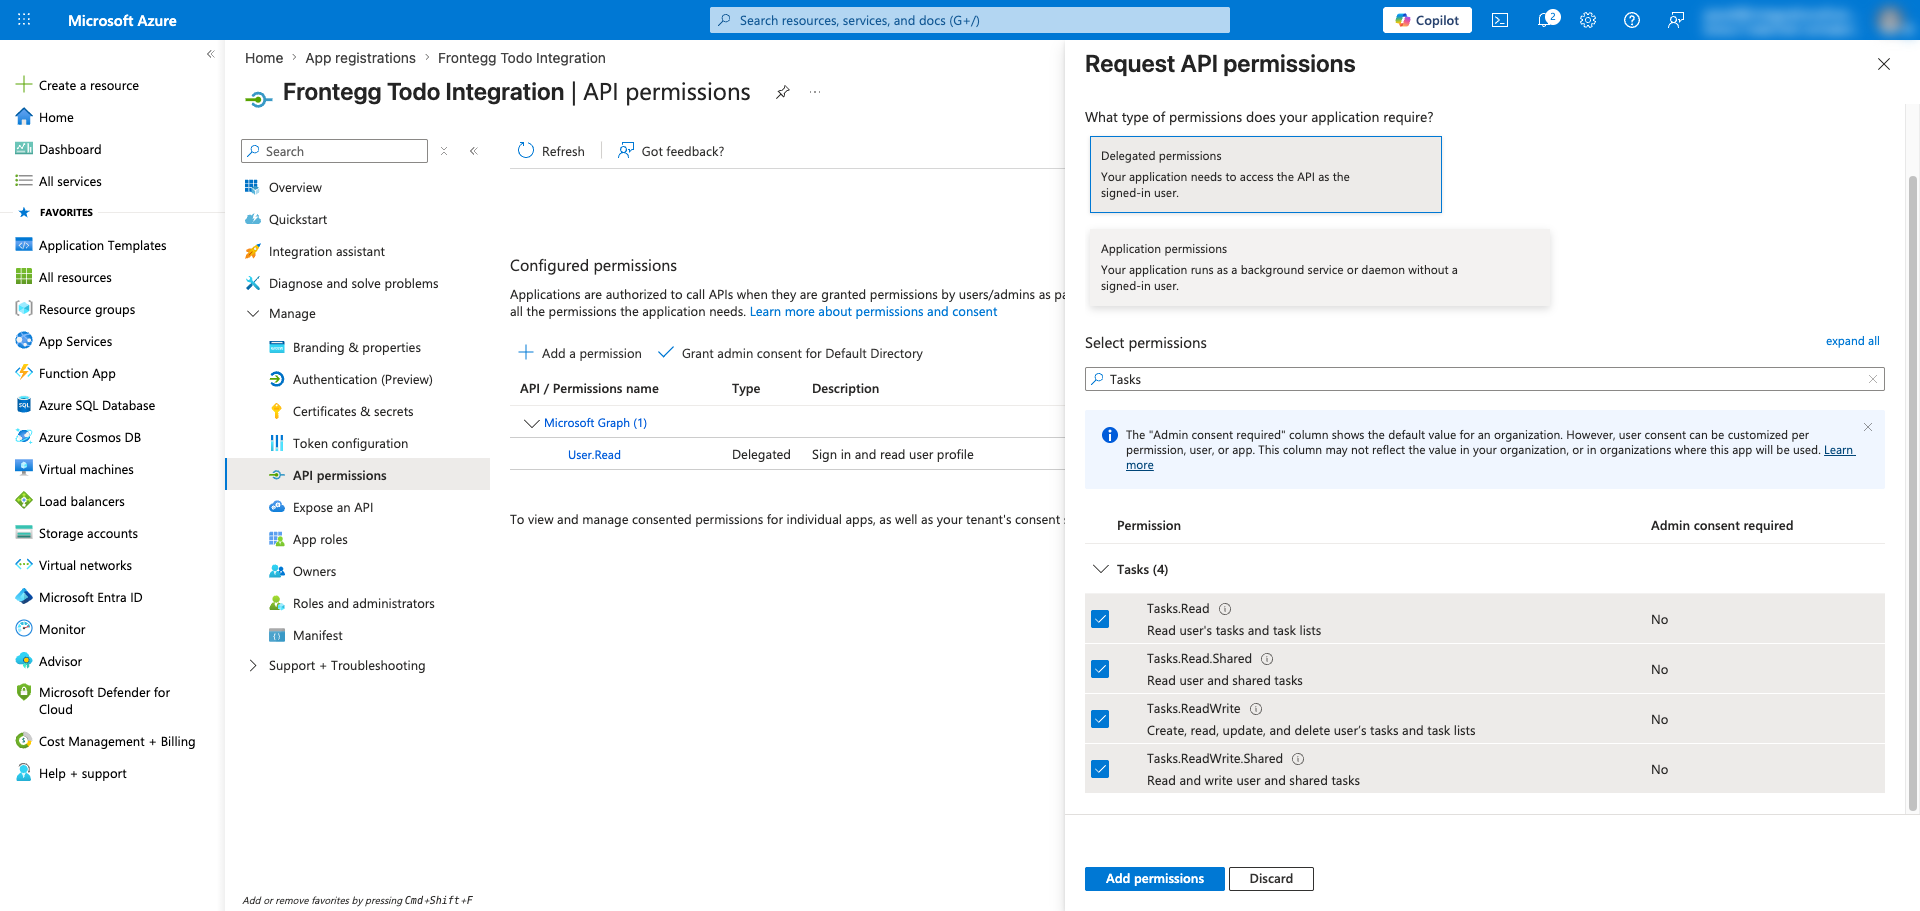Open the Azure portal menu grid icon
Viewport: 1920px width, 911px height.
coord(24,20)
